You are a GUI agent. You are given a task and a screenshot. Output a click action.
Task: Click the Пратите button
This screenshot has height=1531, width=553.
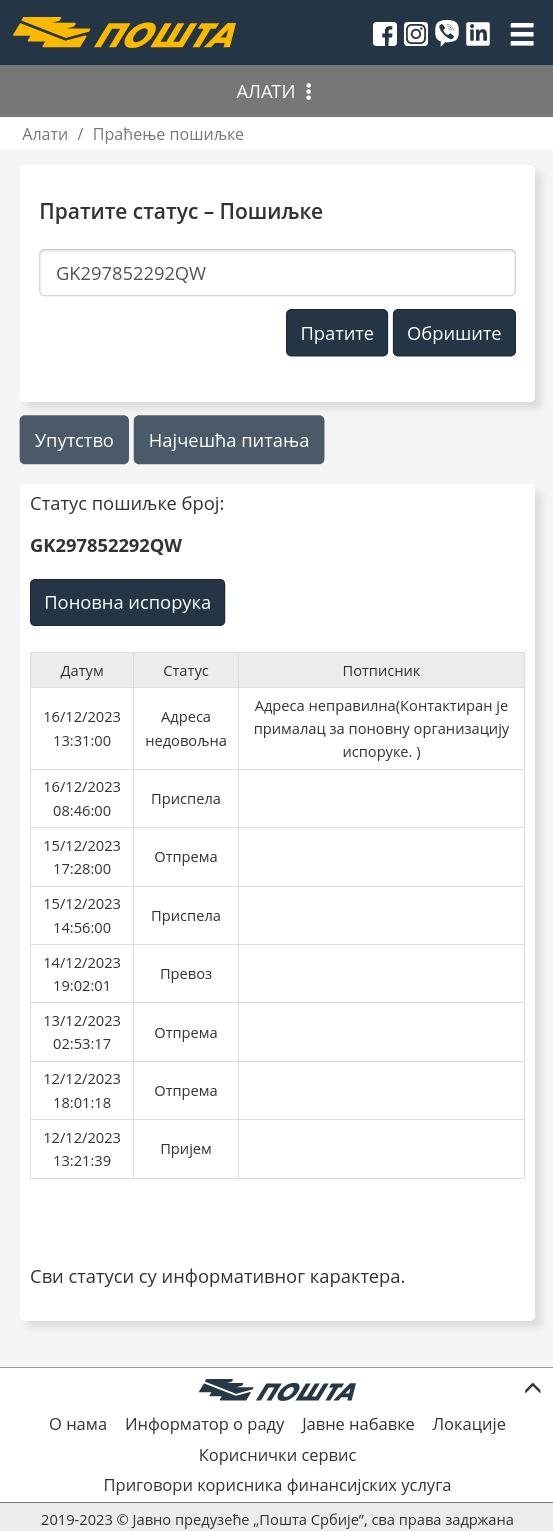tap(337, 333)
